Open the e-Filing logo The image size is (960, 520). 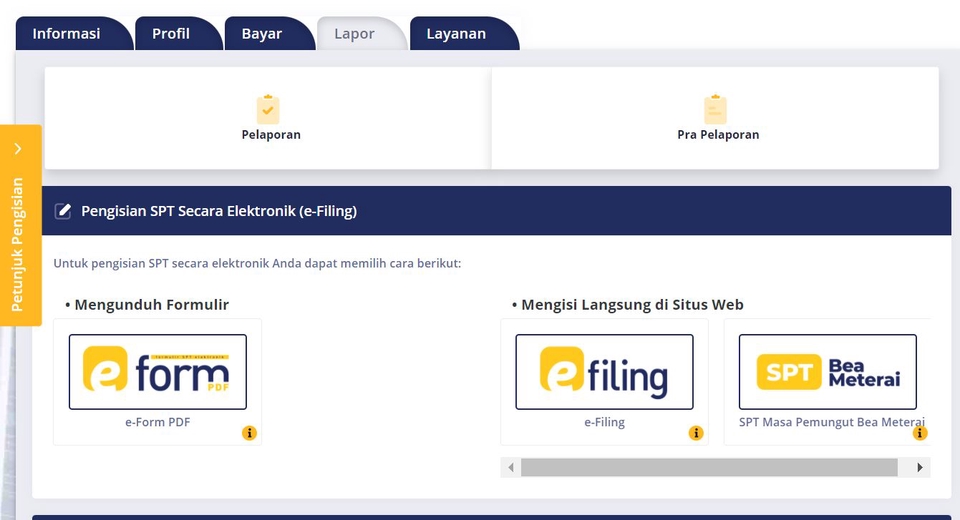[604, 372]
